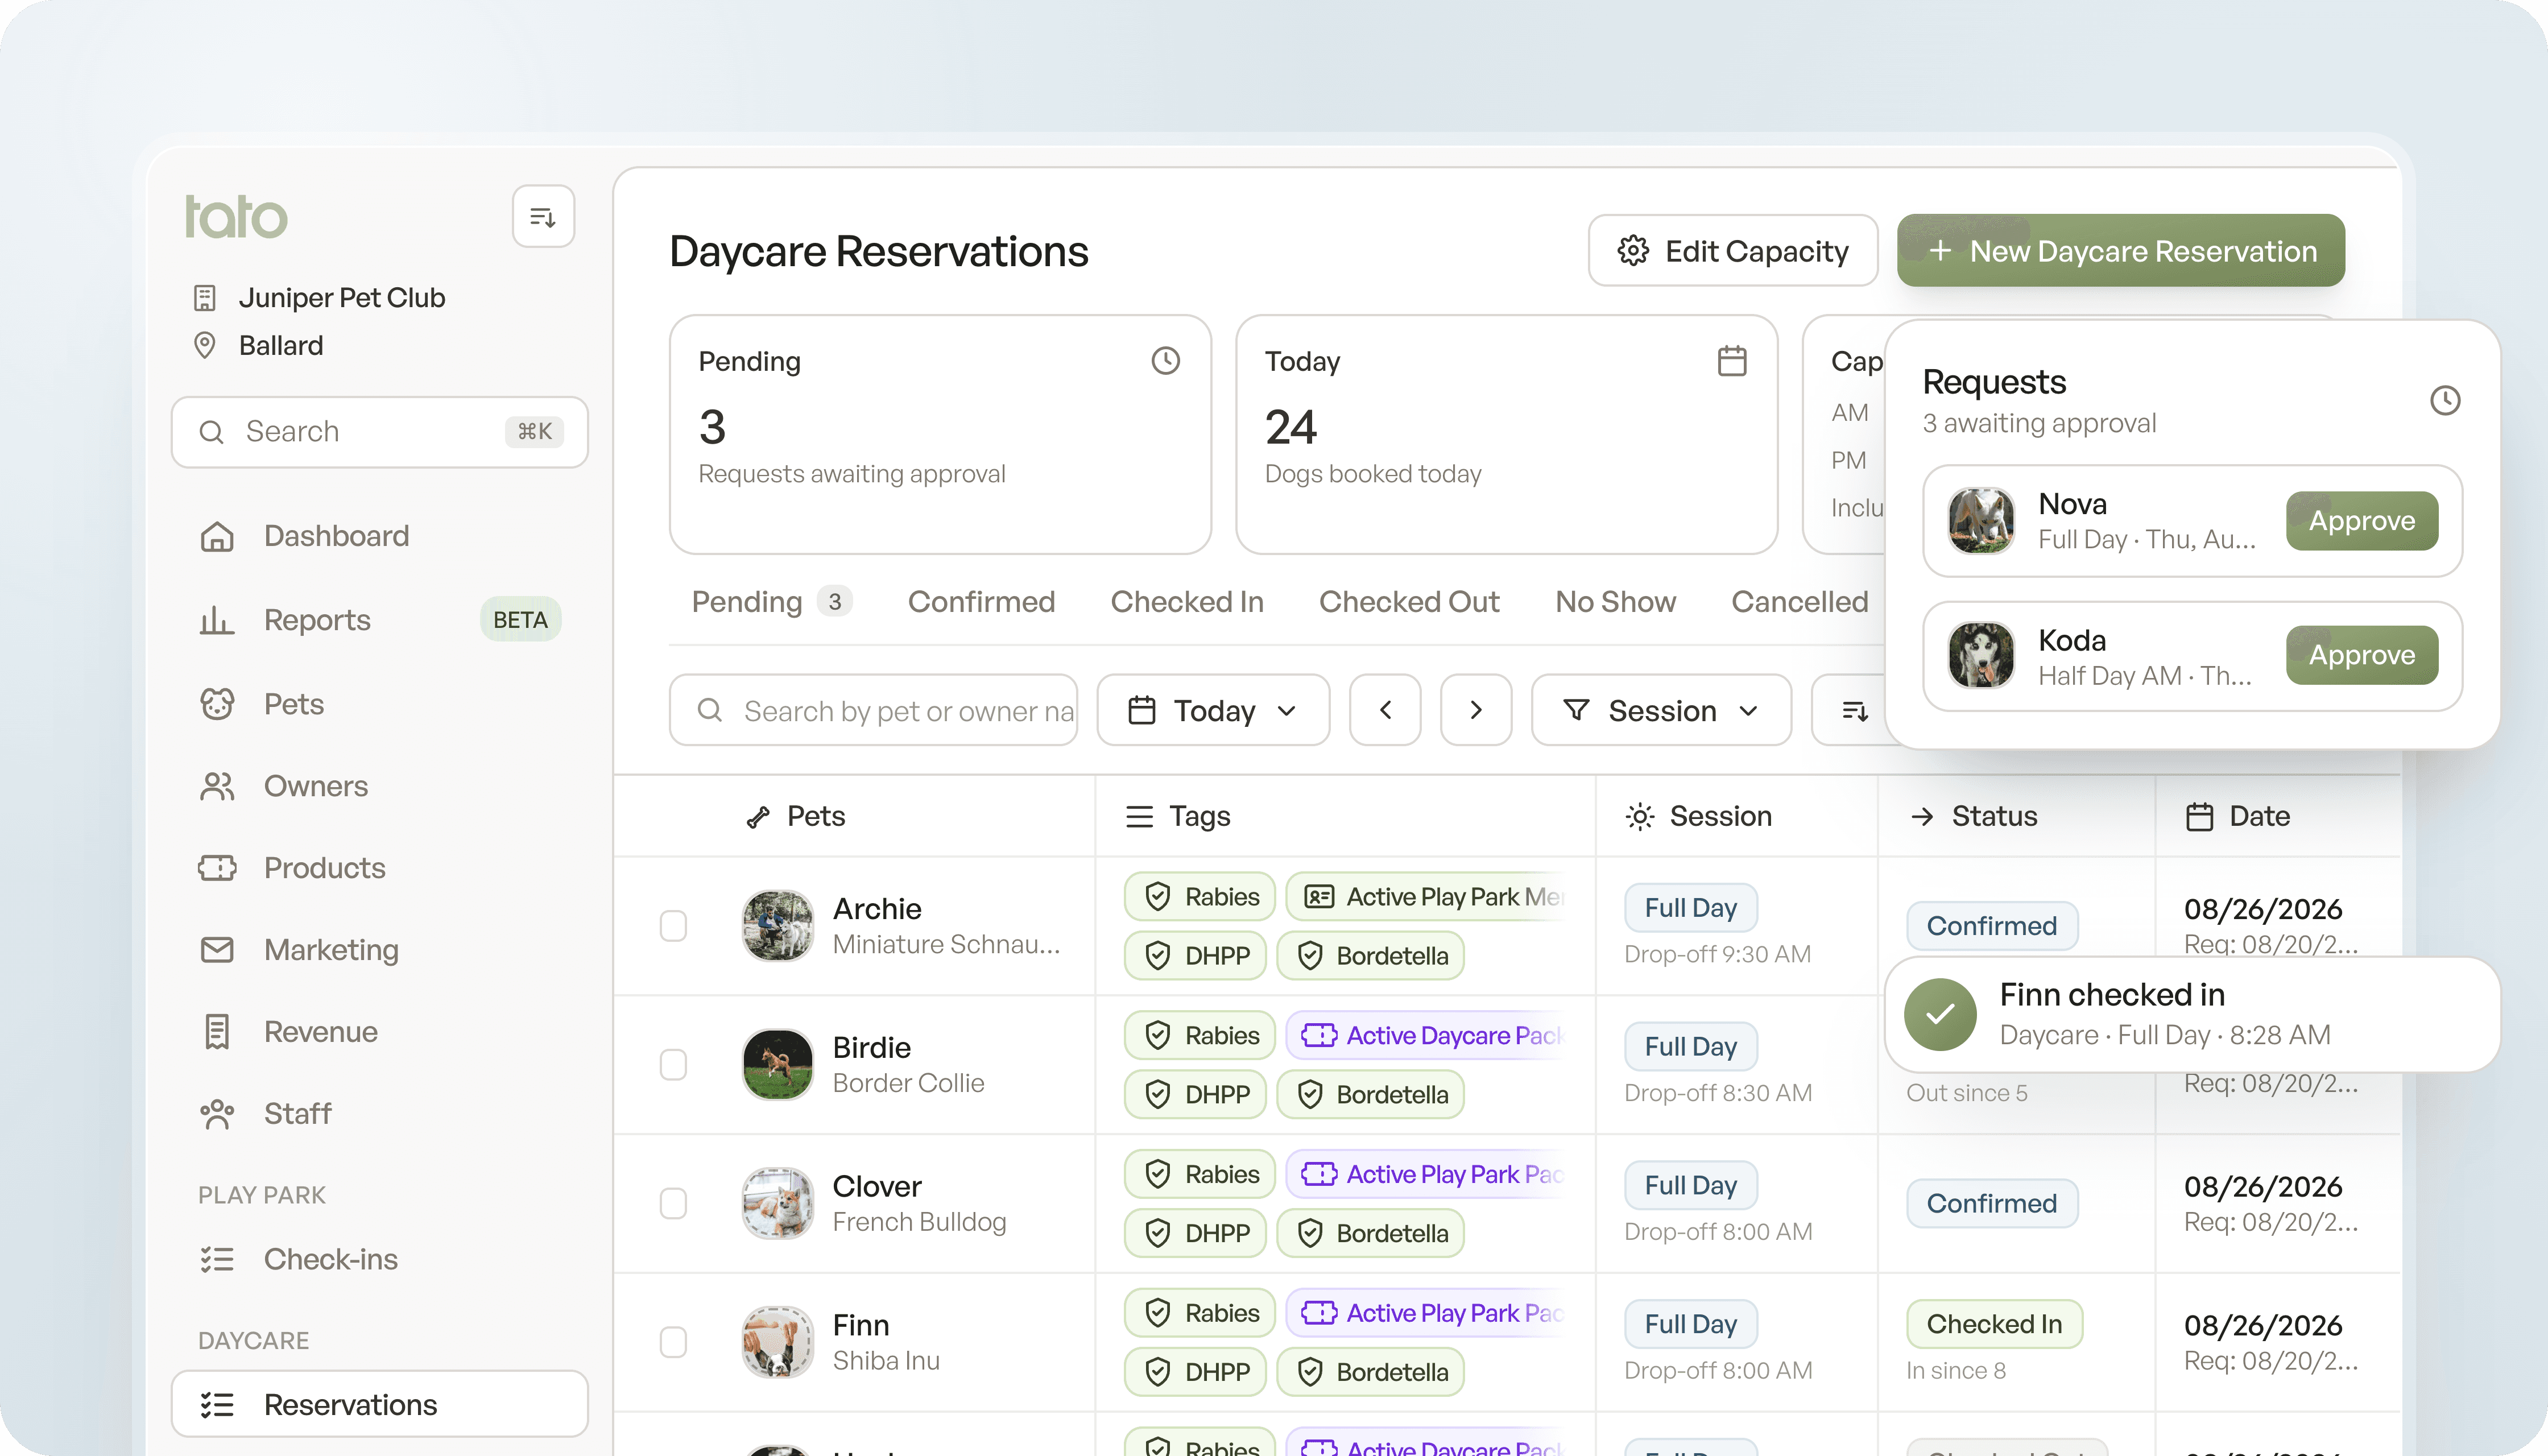Go to previous day arrow
The image size is (2548, 1456).
tap(1385, 710)
